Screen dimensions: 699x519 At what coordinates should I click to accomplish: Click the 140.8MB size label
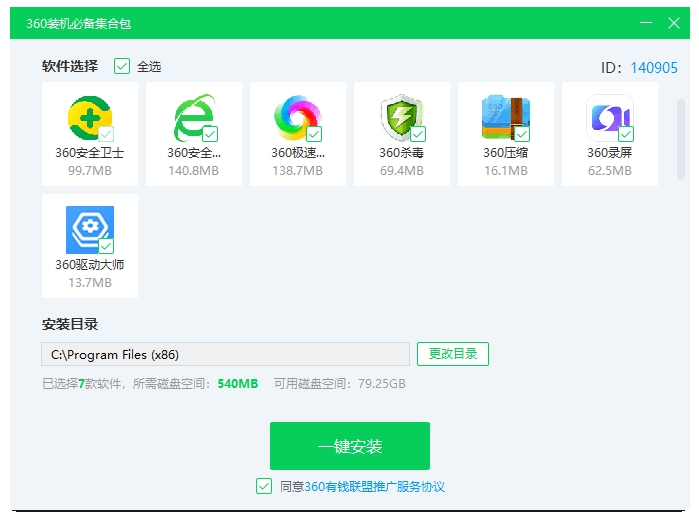[x=194, y=171]
